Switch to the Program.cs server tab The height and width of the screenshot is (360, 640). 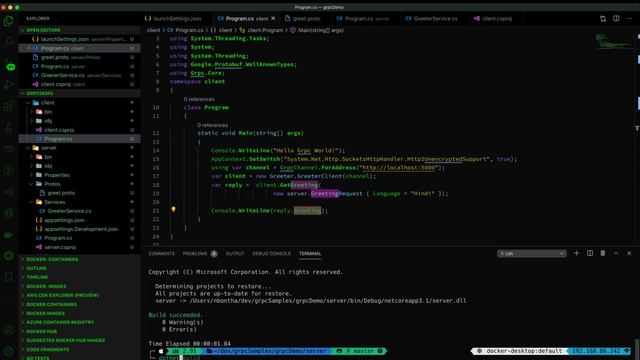[362, 18]
